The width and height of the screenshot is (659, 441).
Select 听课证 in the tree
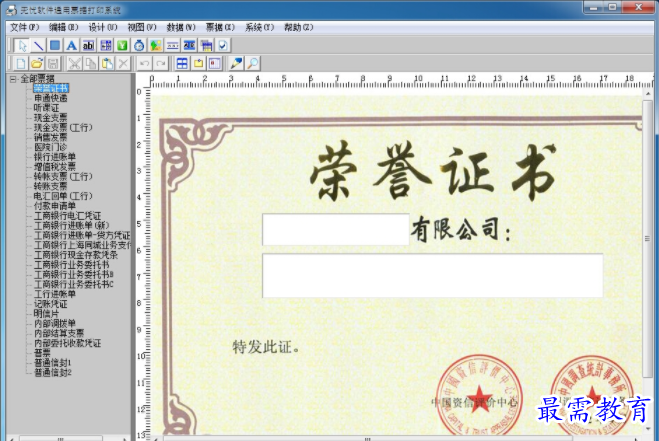[46, 108]
